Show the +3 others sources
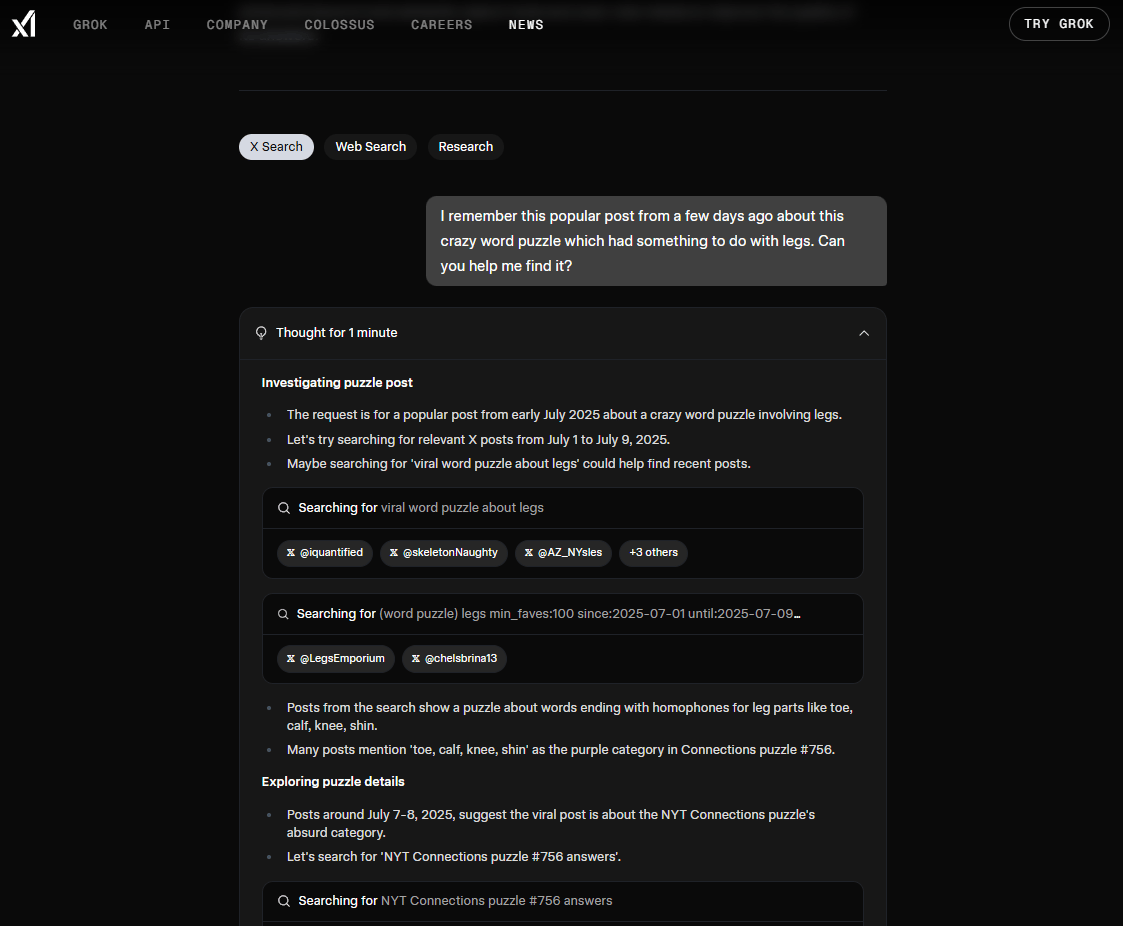The height and width of the screenshot is (926, 1123). tap(653, 553)
